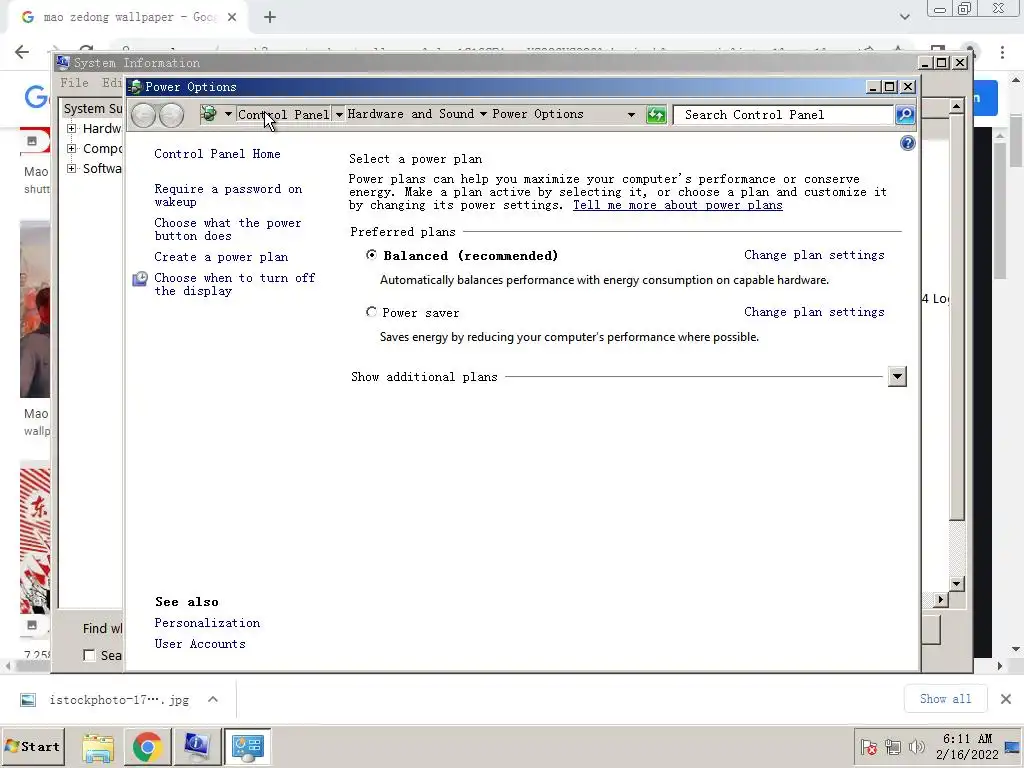The width and height of the screenshot is (1024, 768).
Task: Open dropdown next to the Control Panel icon
Action: (x=228, y=114)
